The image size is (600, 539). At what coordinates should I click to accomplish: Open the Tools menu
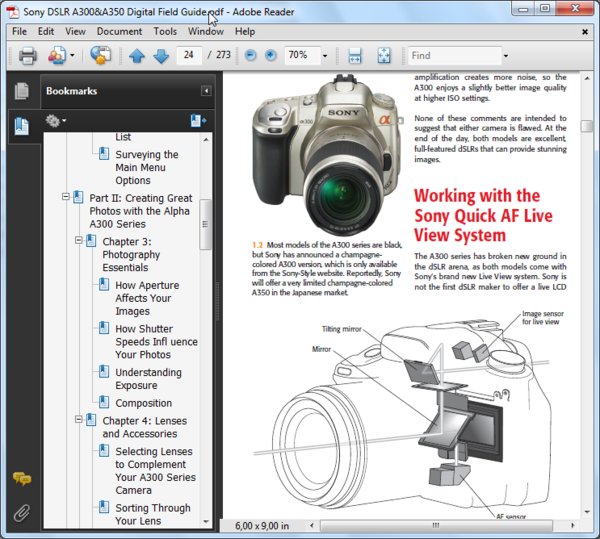[x=165, y=31]
